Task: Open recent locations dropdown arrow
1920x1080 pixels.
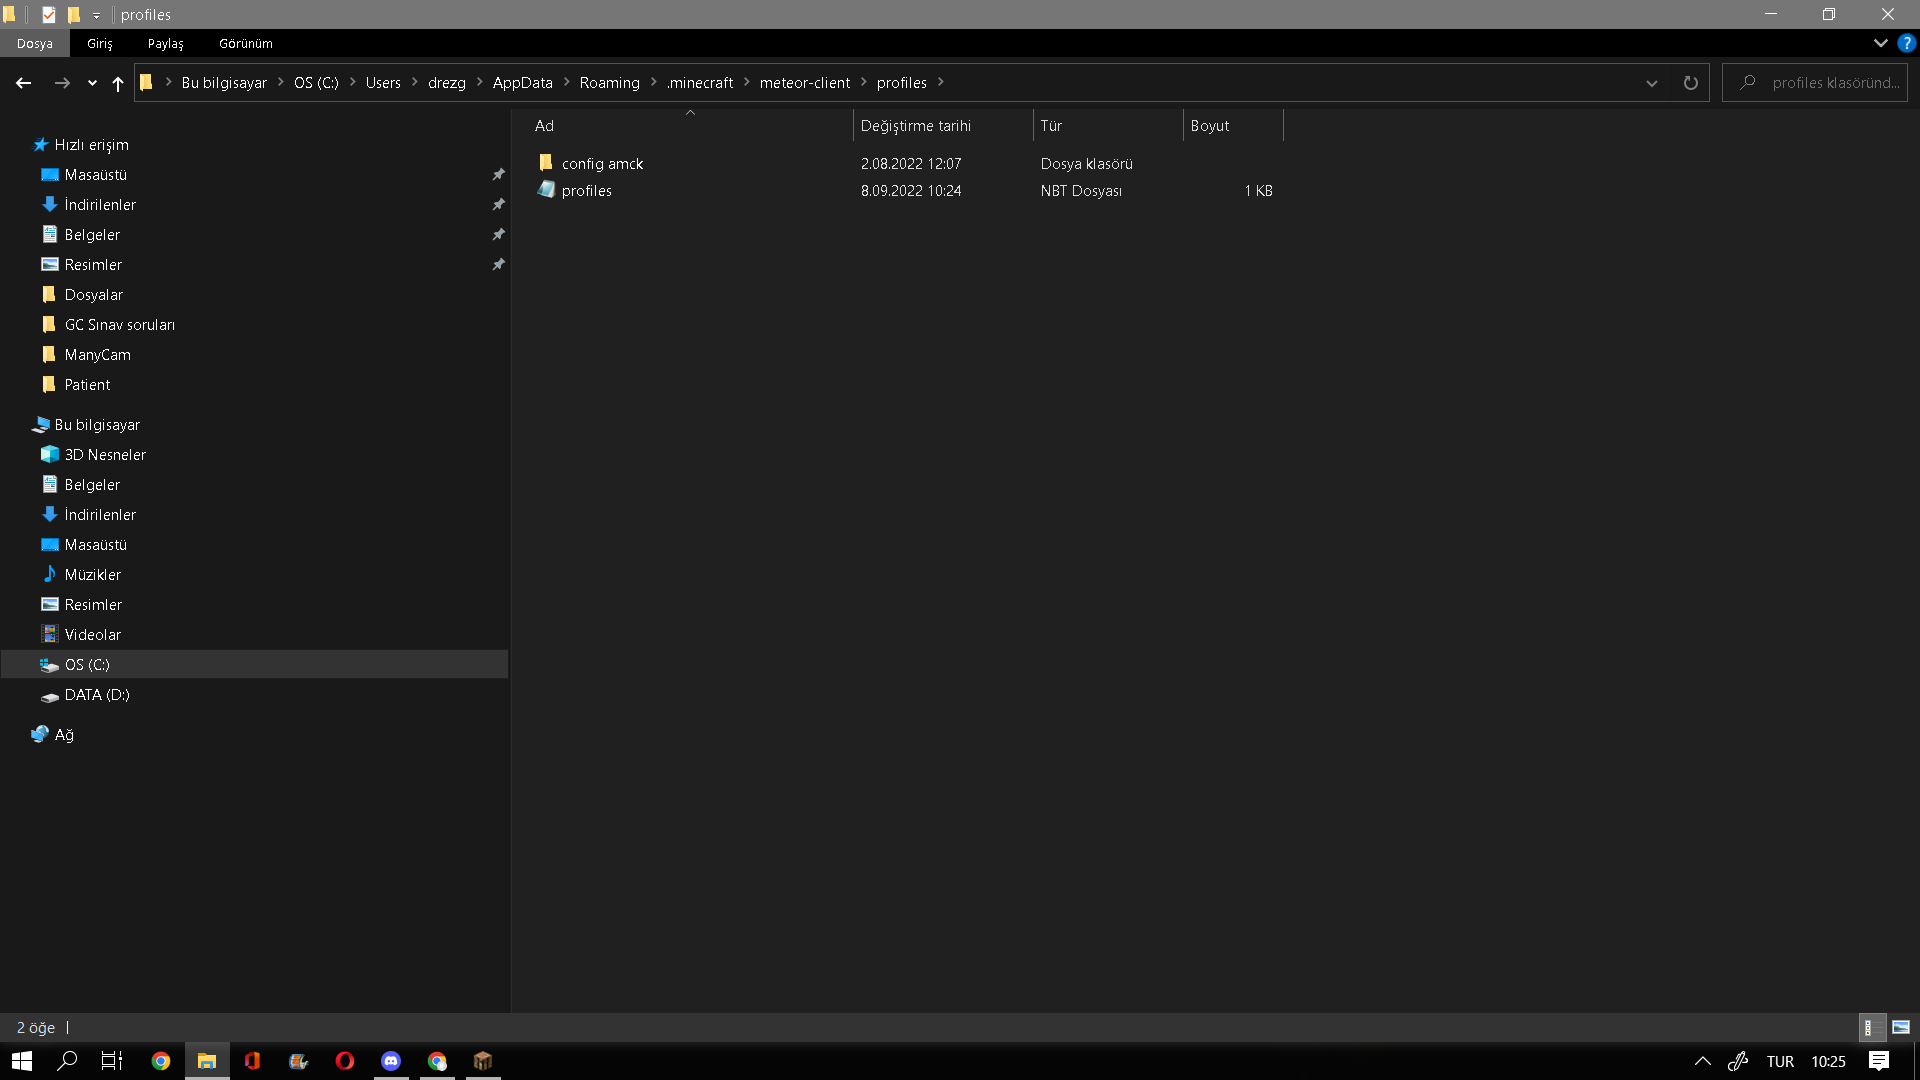Action: coord(92,83)
